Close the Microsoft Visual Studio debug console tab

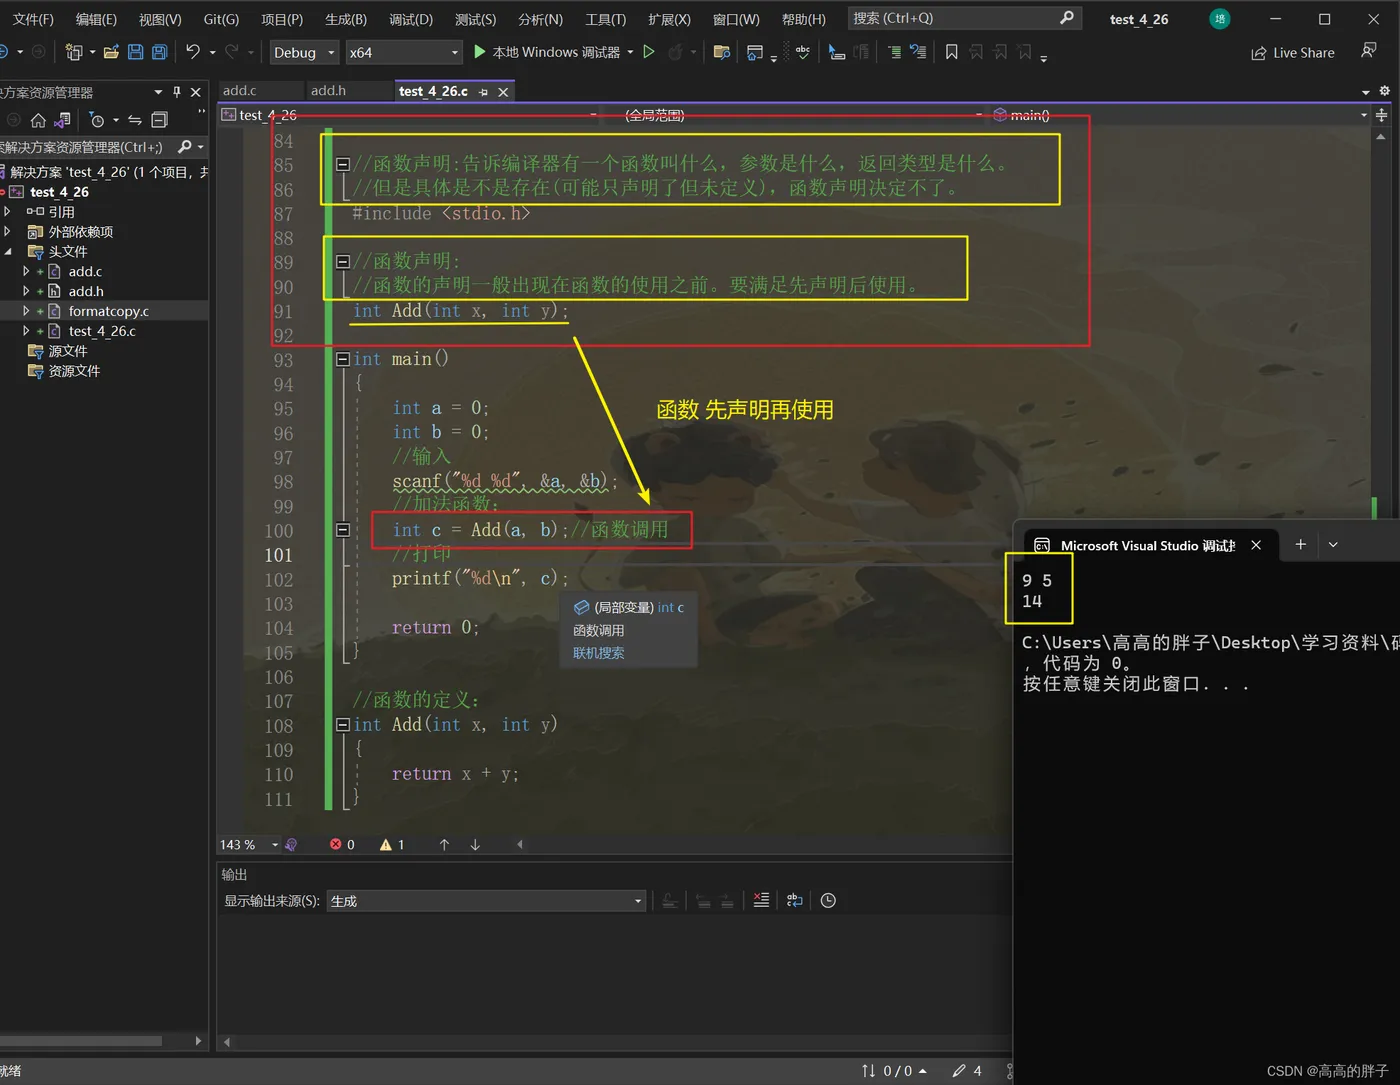point(1256,545)
